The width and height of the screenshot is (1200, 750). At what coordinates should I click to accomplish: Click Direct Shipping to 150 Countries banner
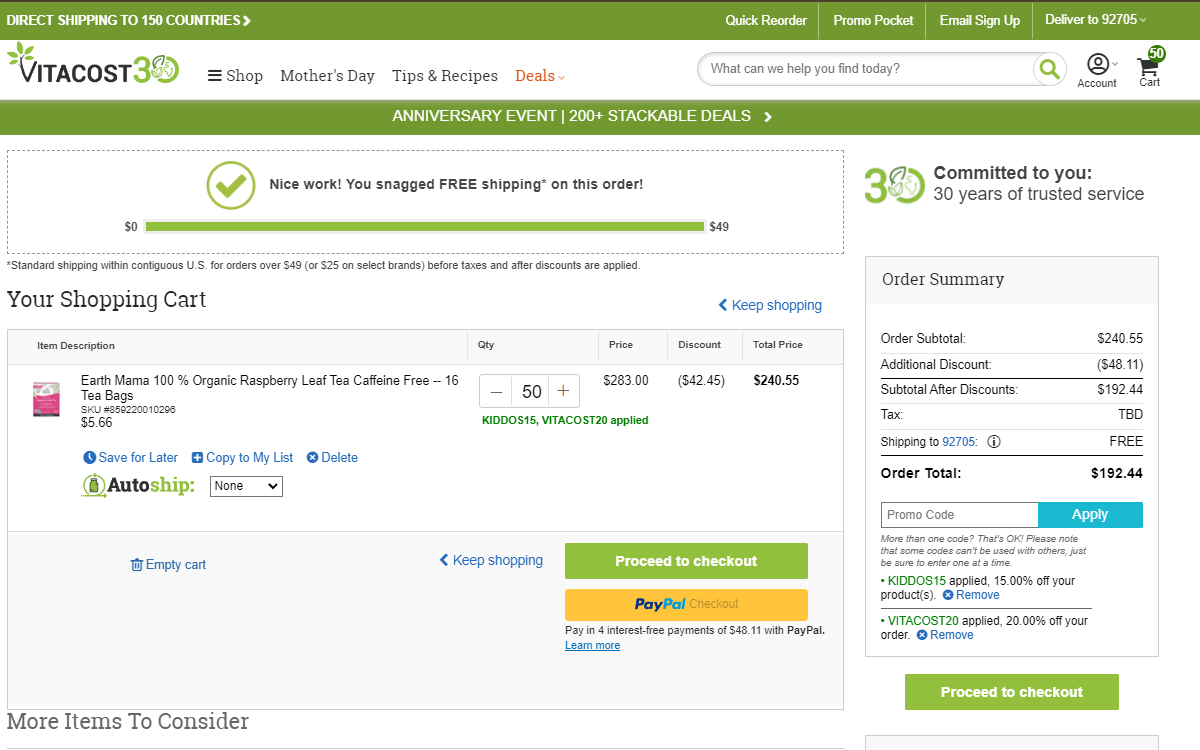point(129,20)
